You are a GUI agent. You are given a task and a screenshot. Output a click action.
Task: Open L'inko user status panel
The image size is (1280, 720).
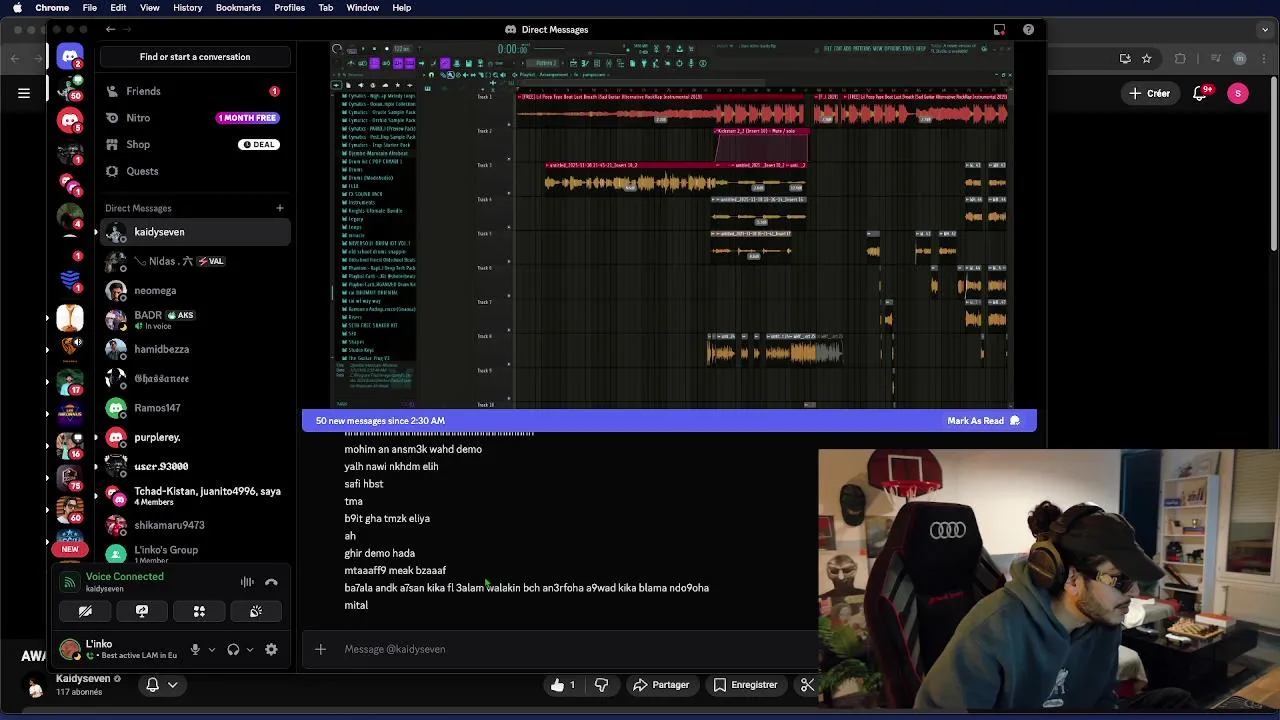120,649
